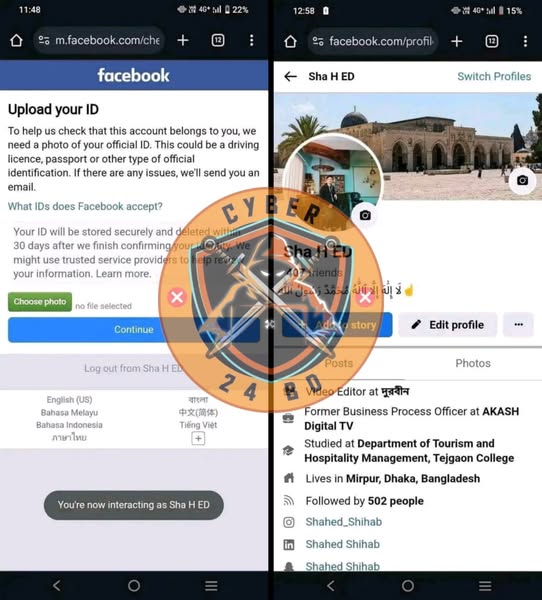Image resolution: width=542 pixels, height=600 pixels.
Task: Tap Android back button on left screen
Action: click(x=57, y=585)
